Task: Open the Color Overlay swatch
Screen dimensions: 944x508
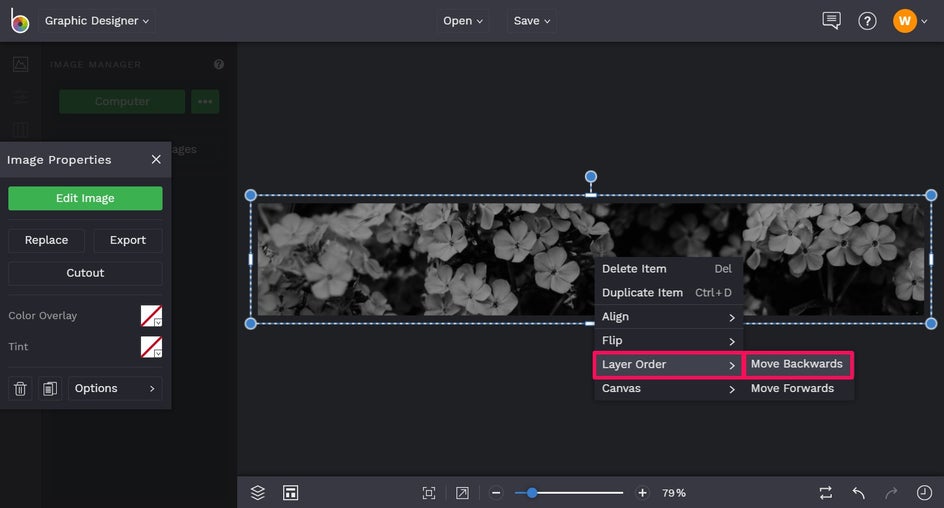Action: tap(151, 316)
